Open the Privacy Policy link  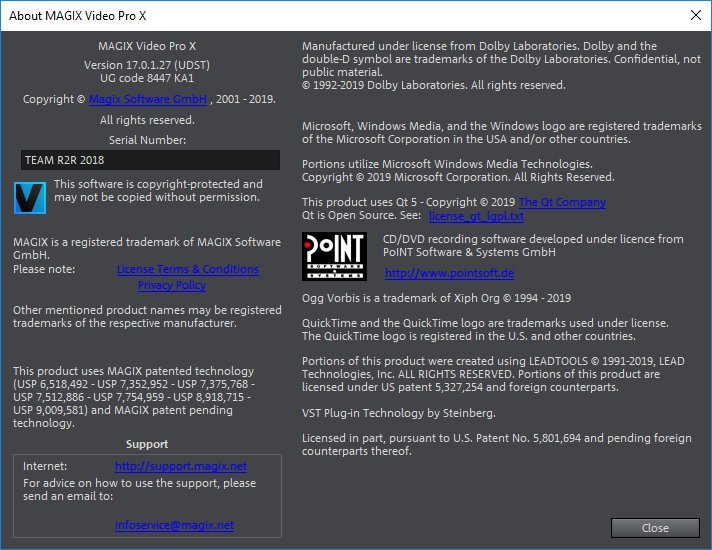172,285
